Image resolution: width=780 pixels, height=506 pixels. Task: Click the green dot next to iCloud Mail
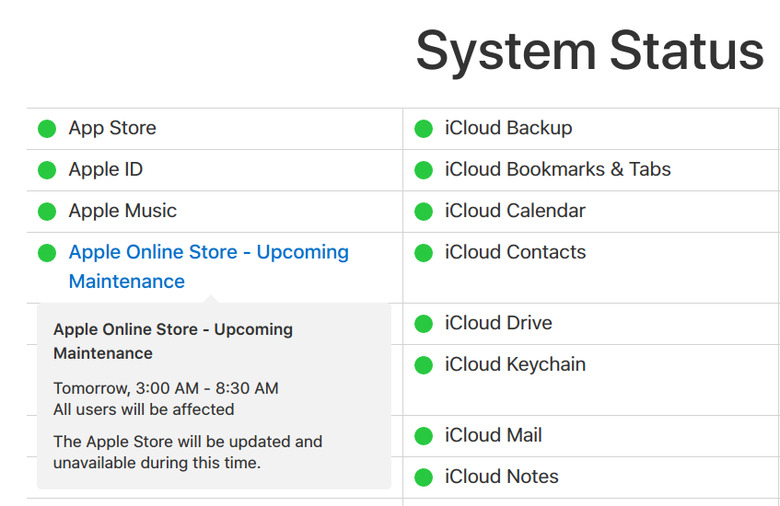(423, 436)
